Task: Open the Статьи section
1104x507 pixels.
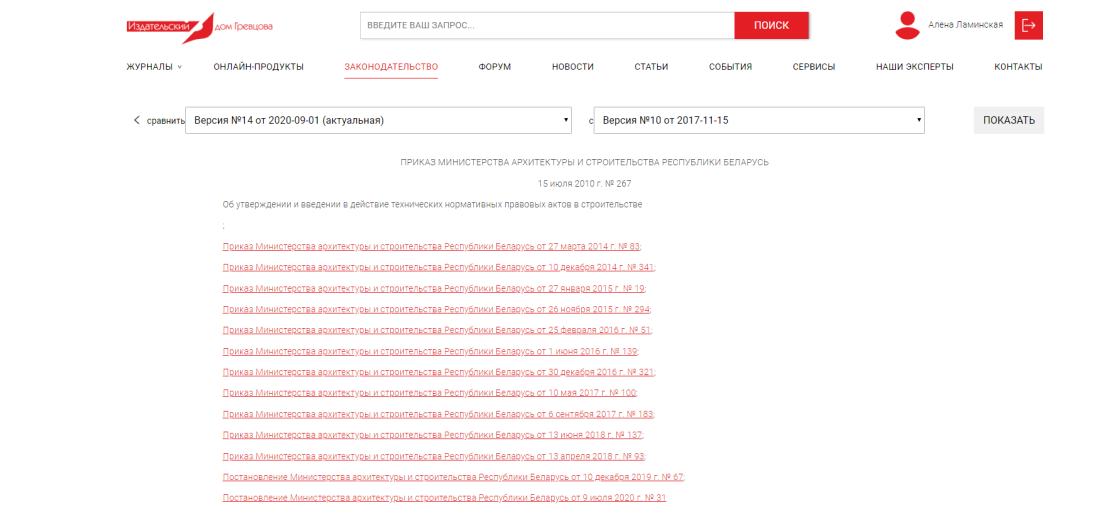Action: click(x=651, y=67)
